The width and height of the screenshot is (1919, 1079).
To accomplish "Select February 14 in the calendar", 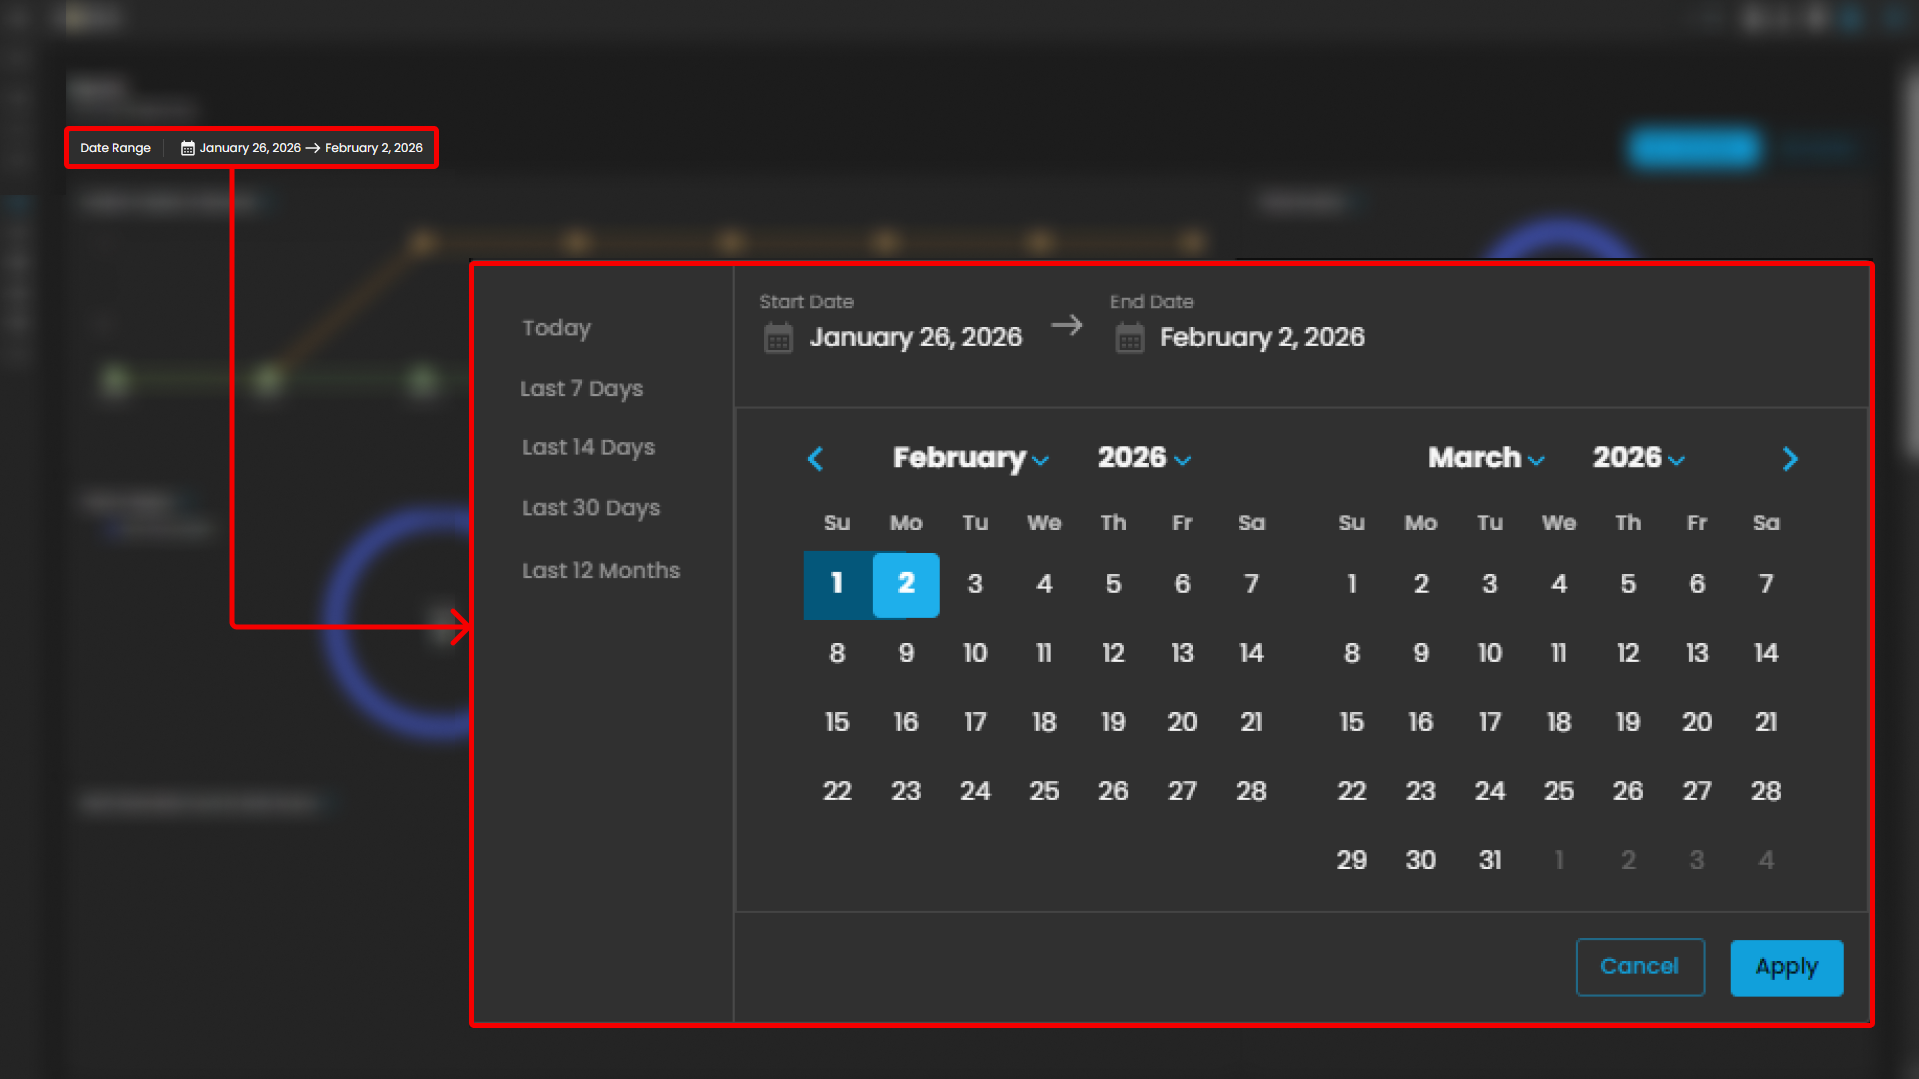I will tap(1250, 653).
